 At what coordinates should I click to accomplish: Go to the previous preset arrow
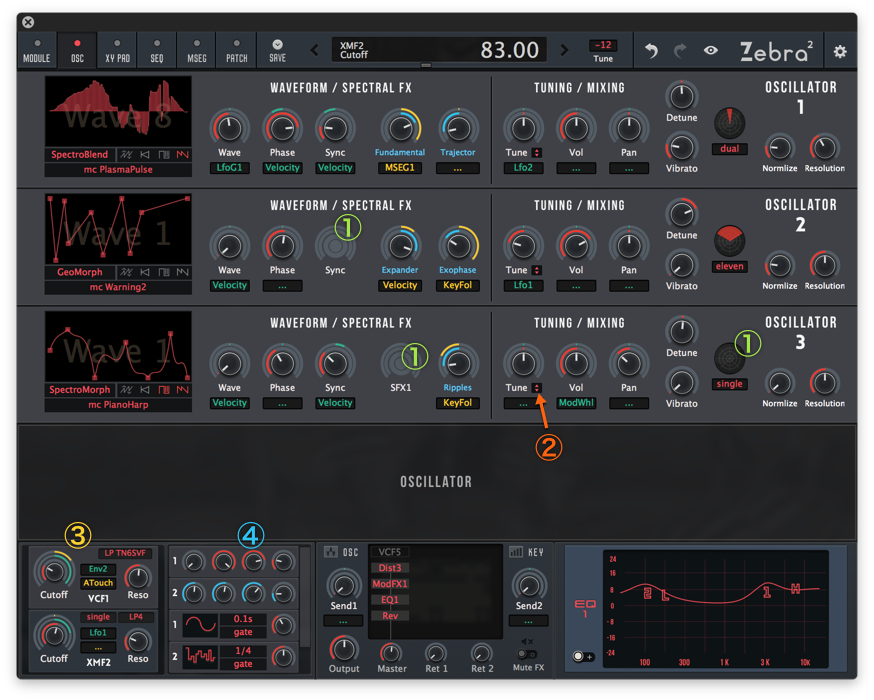(315, 50)
